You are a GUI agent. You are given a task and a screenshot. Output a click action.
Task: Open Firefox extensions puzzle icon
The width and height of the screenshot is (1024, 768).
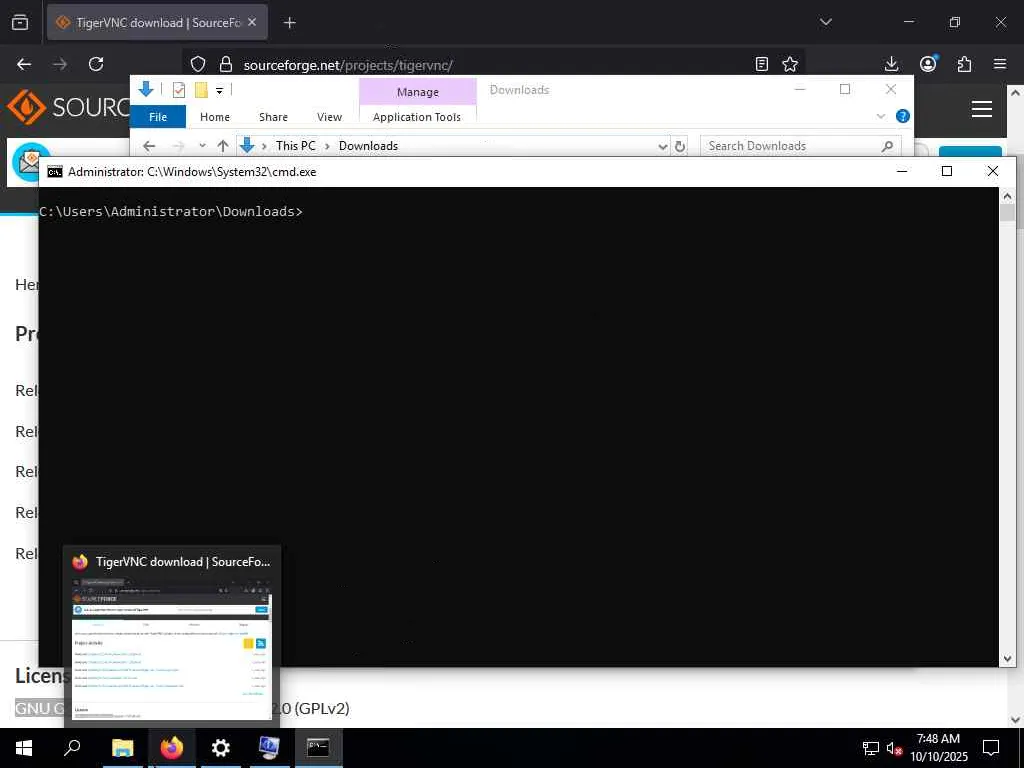click(x=964, y=64)
